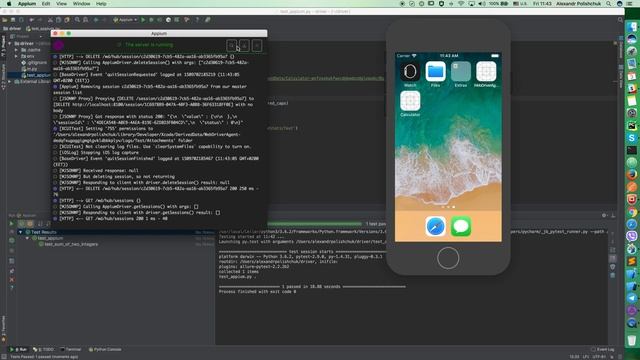Click the Paste icon in PyCharm toolbar

point(67,20)
